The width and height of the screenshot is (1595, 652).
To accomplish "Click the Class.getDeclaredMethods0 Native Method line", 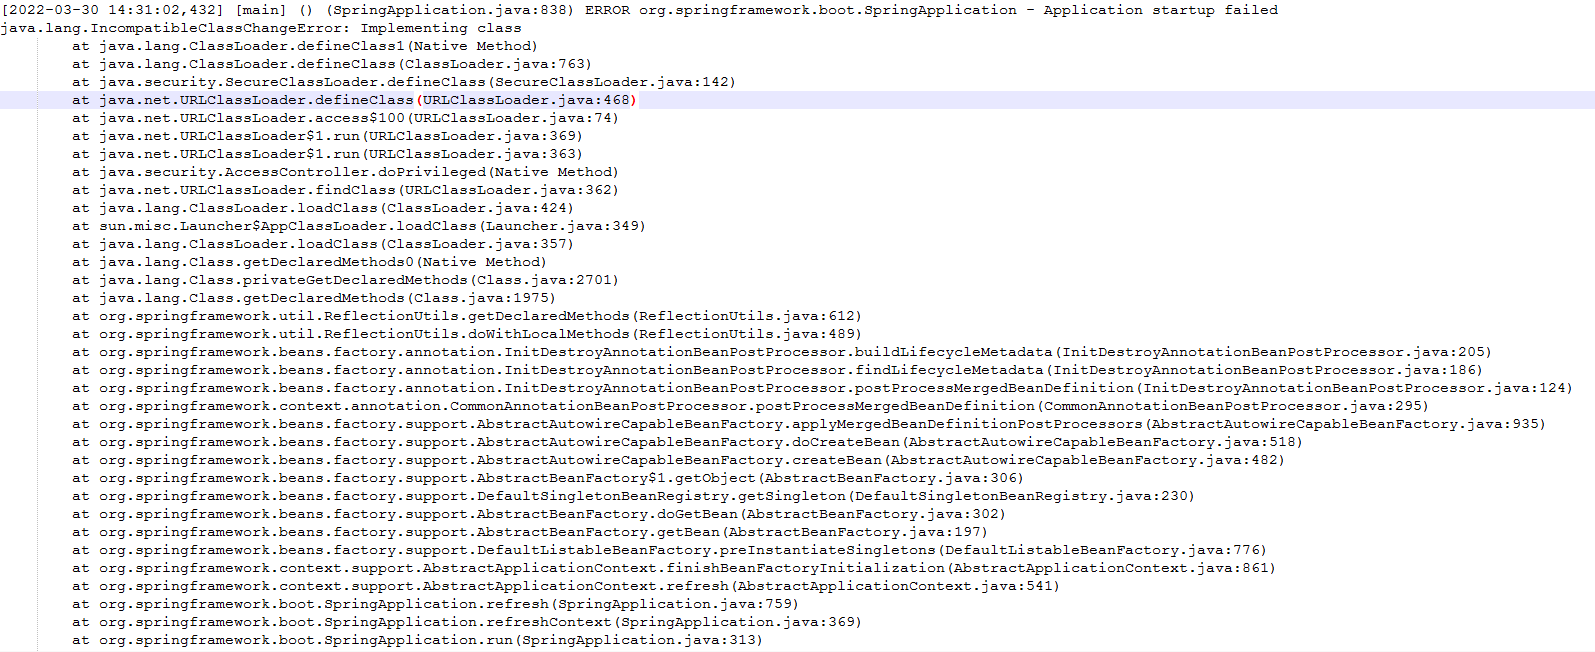I will pyautogui.click(x=309, y=262).
